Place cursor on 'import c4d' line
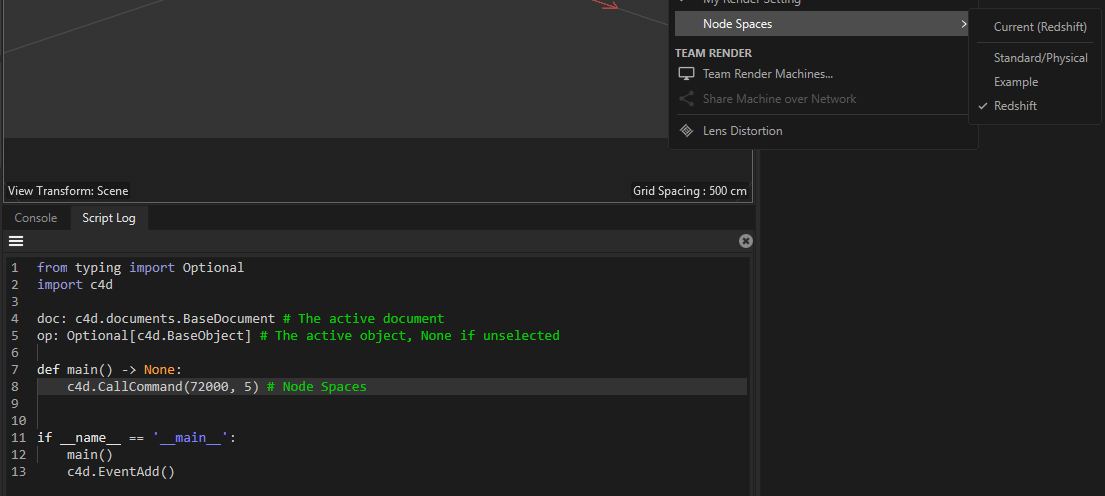1105x496 pixels. tap(75, 284)
